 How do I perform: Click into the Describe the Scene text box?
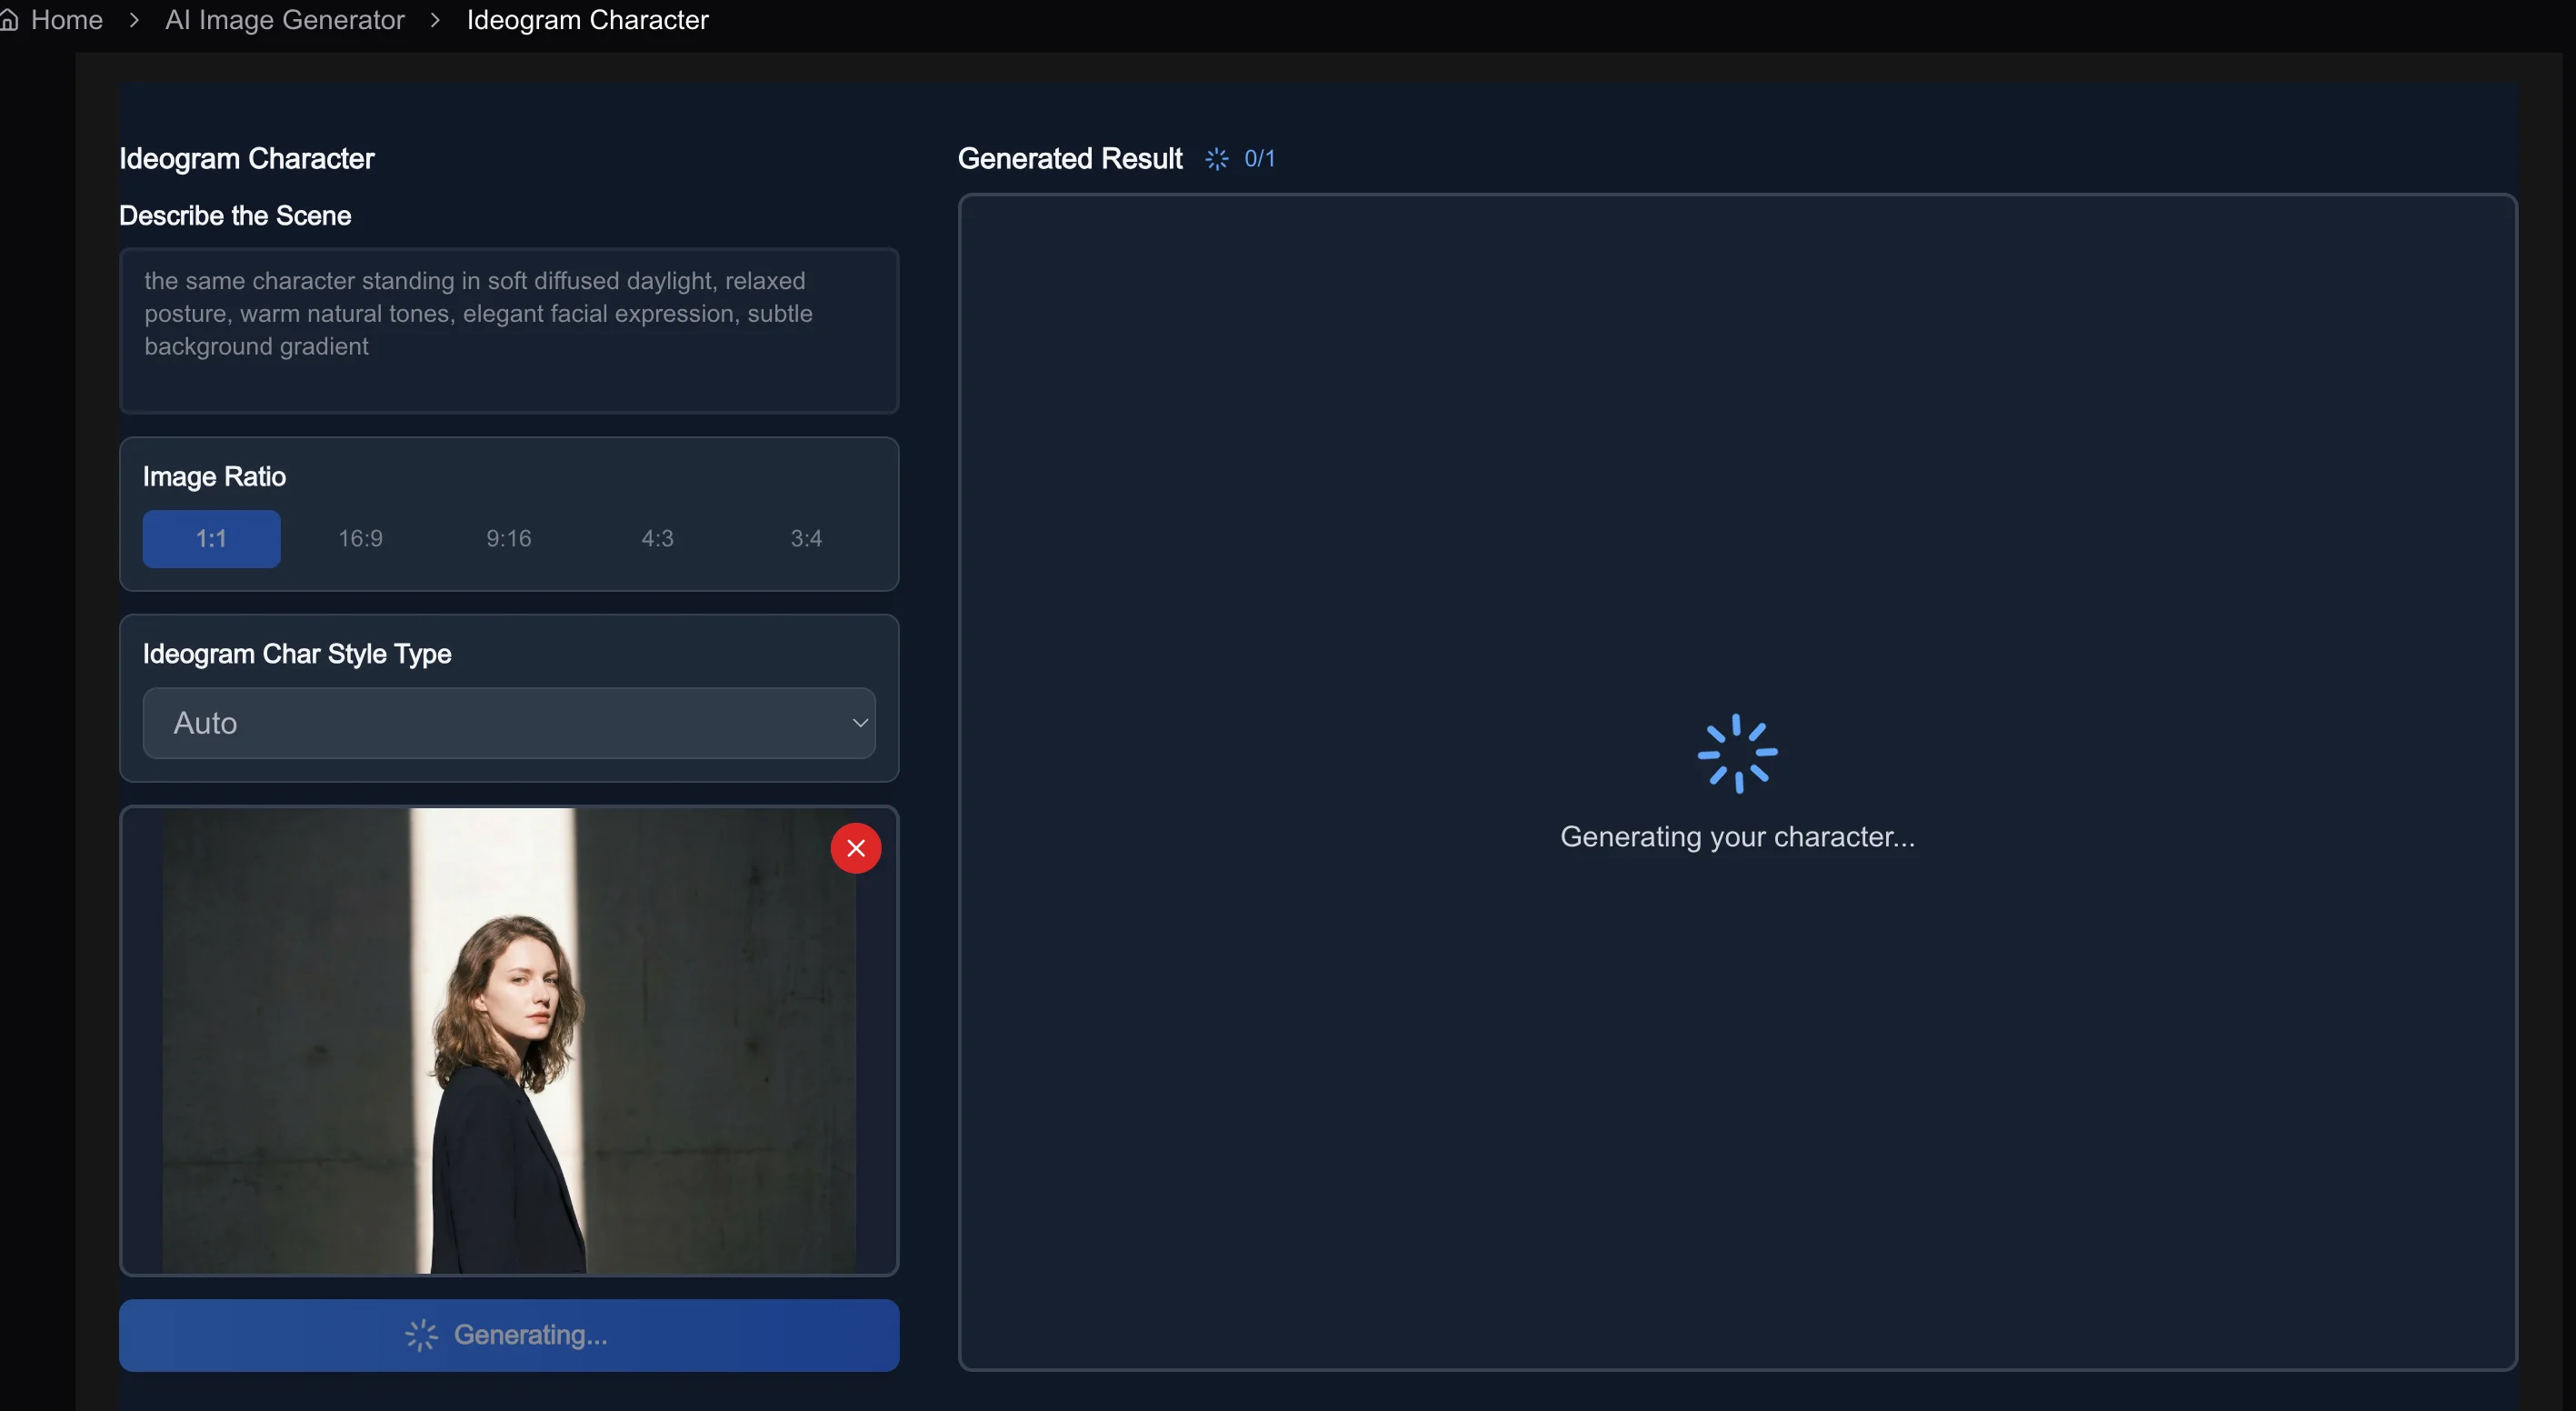[508, 330]
